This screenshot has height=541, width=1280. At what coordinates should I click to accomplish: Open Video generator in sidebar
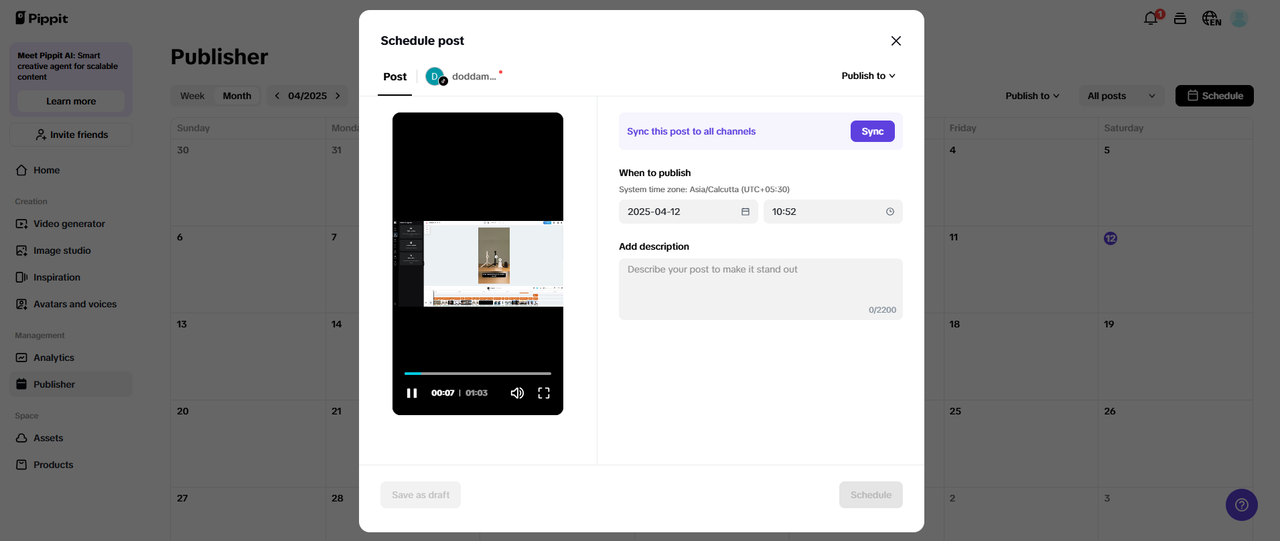coord(71,224)
